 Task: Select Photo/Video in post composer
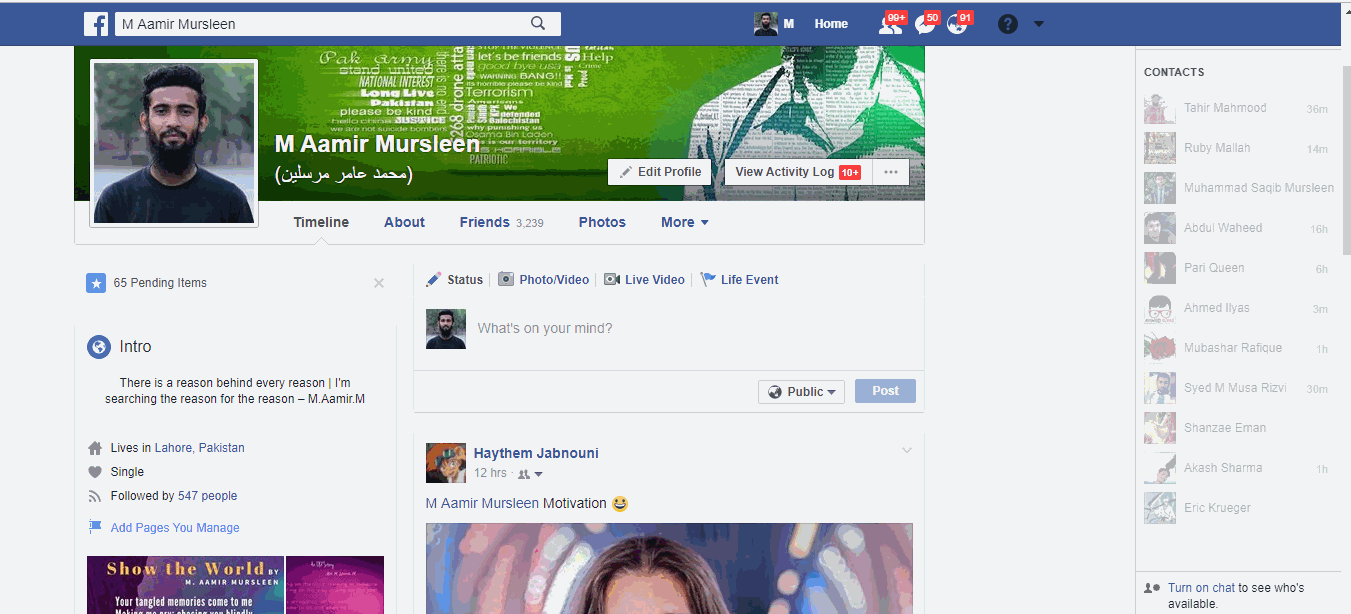click(x=544, y=280)
